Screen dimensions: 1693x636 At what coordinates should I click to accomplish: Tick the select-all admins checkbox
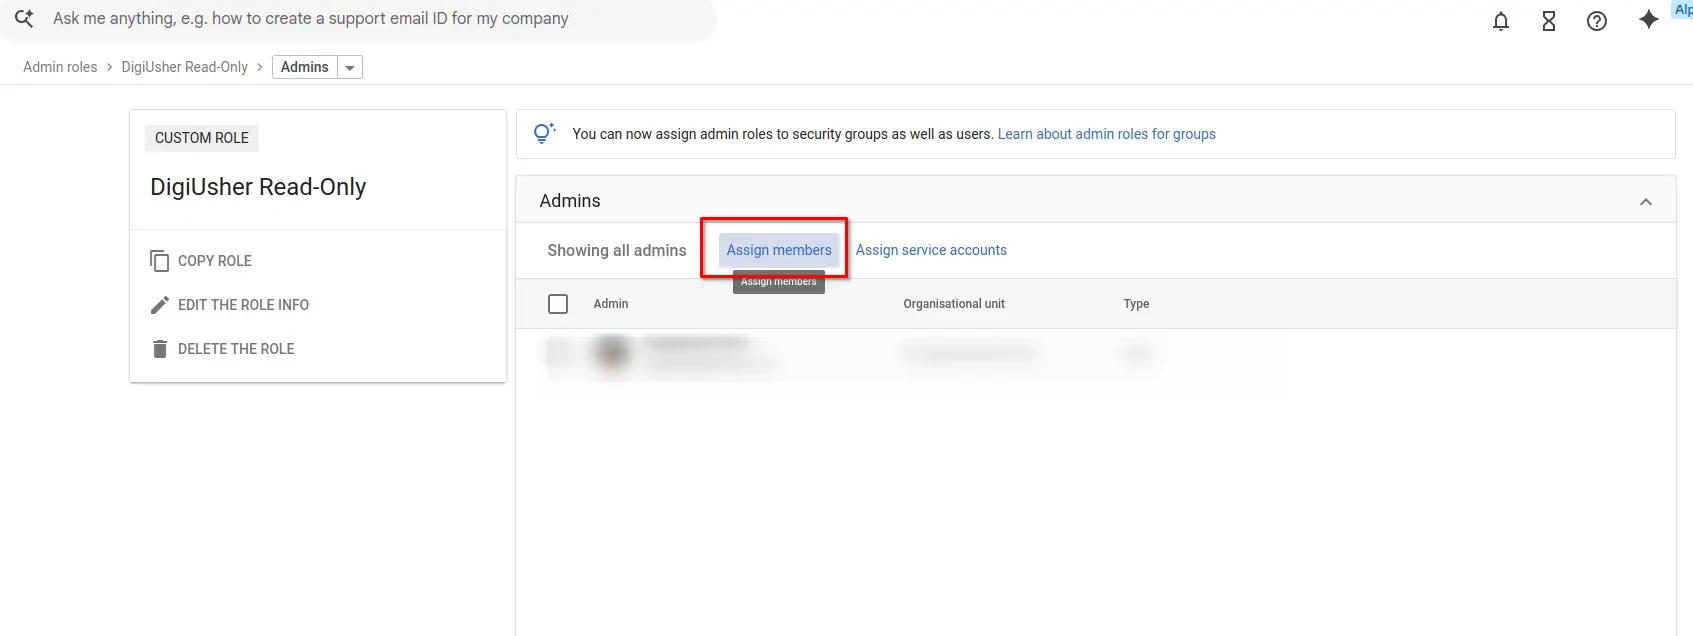click(x=558, y=304)
